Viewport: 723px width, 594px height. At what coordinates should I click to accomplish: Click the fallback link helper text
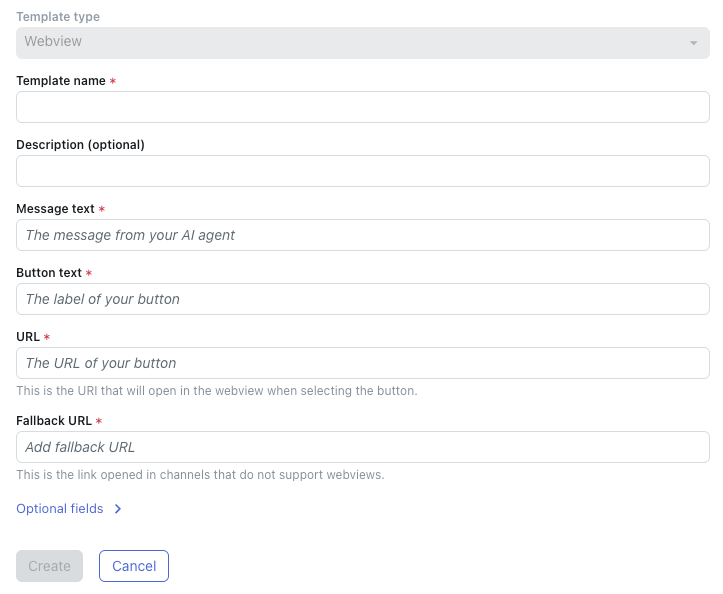coord(200,475)
